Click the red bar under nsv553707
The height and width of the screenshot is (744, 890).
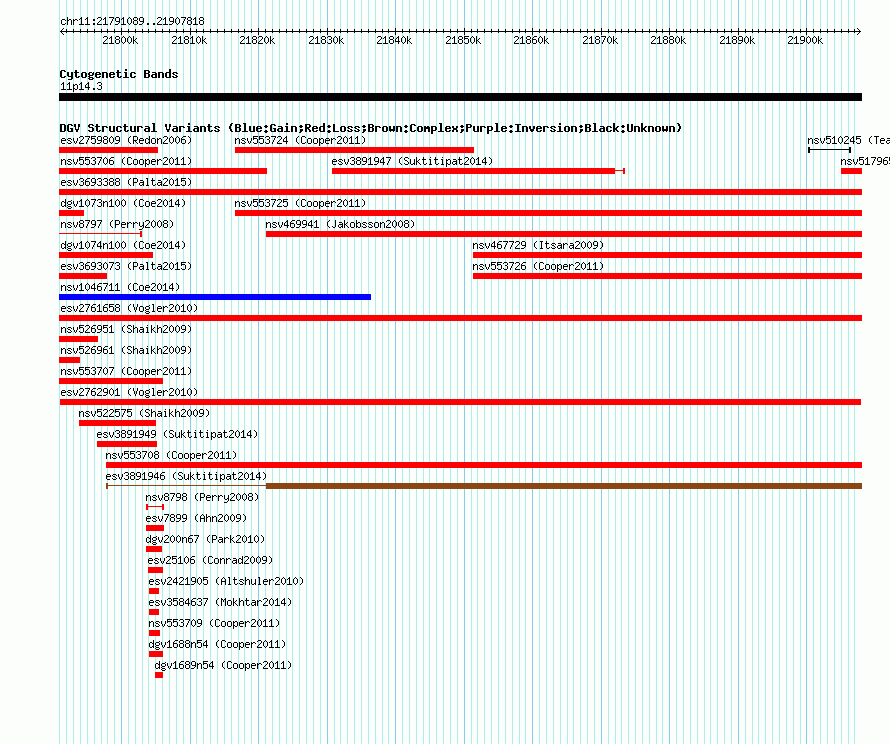tap(111, 381)
